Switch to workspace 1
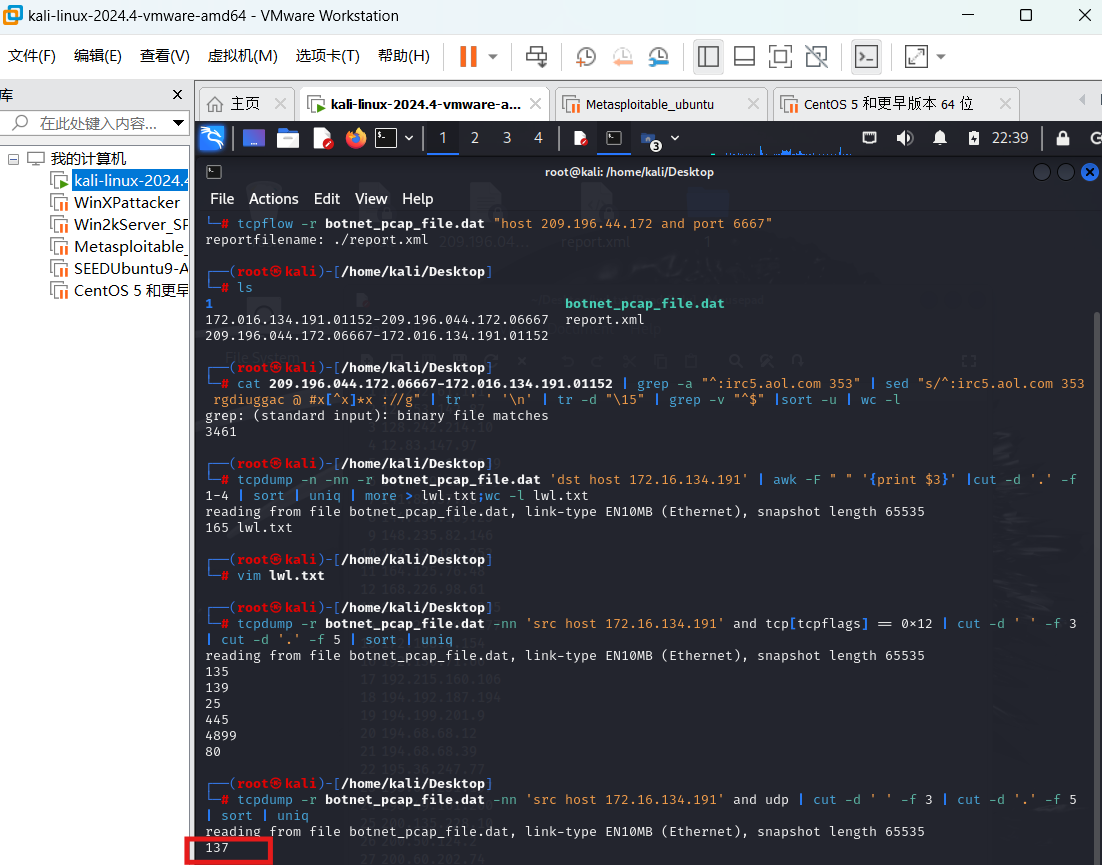Screen dimensions: 1102x866 (443, 138)
